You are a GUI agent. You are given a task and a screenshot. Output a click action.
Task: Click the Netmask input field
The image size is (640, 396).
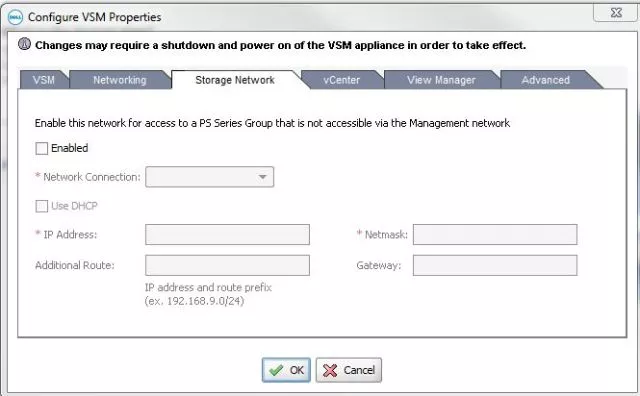[x=495, y=234]
